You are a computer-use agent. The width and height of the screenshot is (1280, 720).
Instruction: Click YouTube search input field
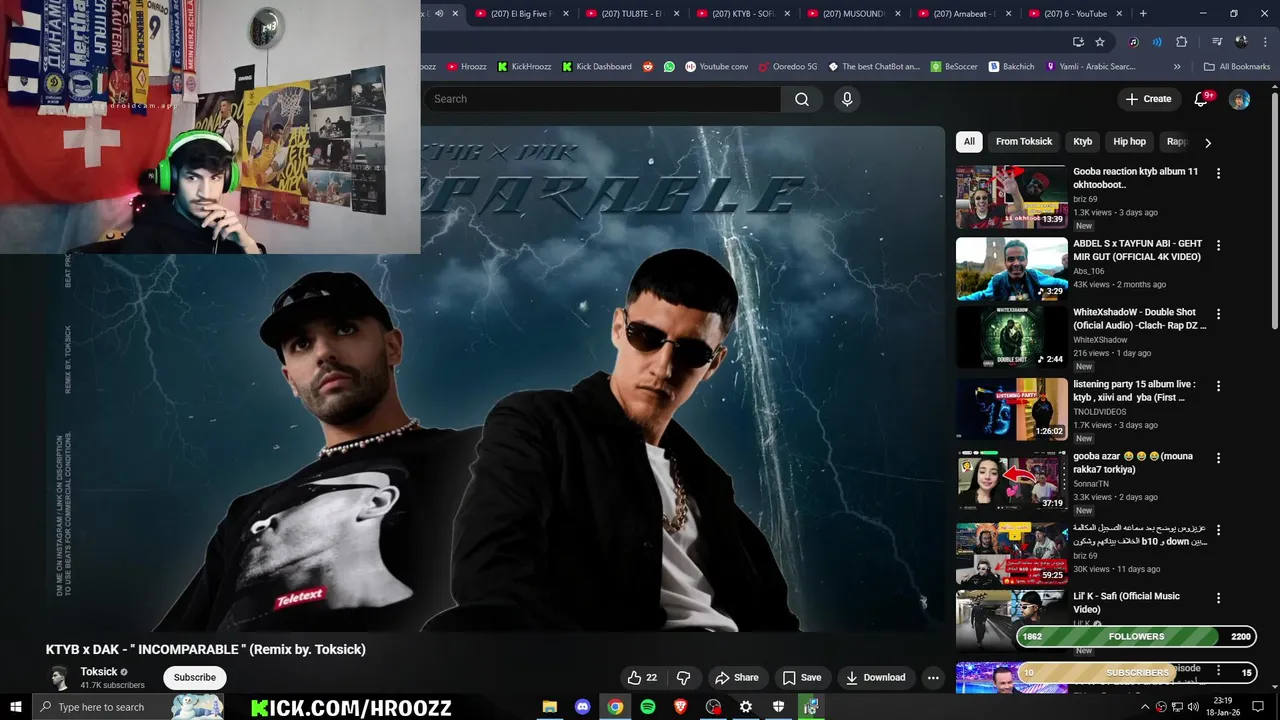point(604,99)
